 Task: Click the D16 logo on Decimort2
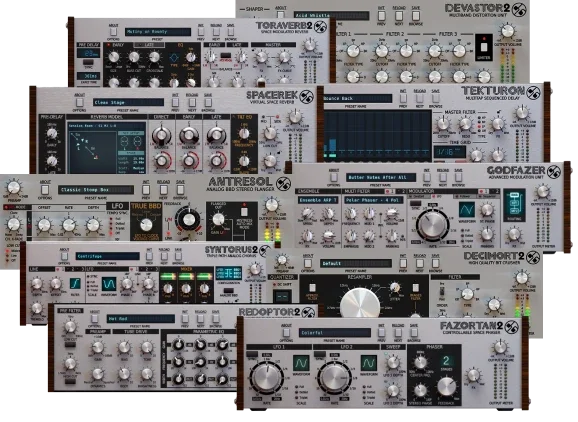point(533,258)
